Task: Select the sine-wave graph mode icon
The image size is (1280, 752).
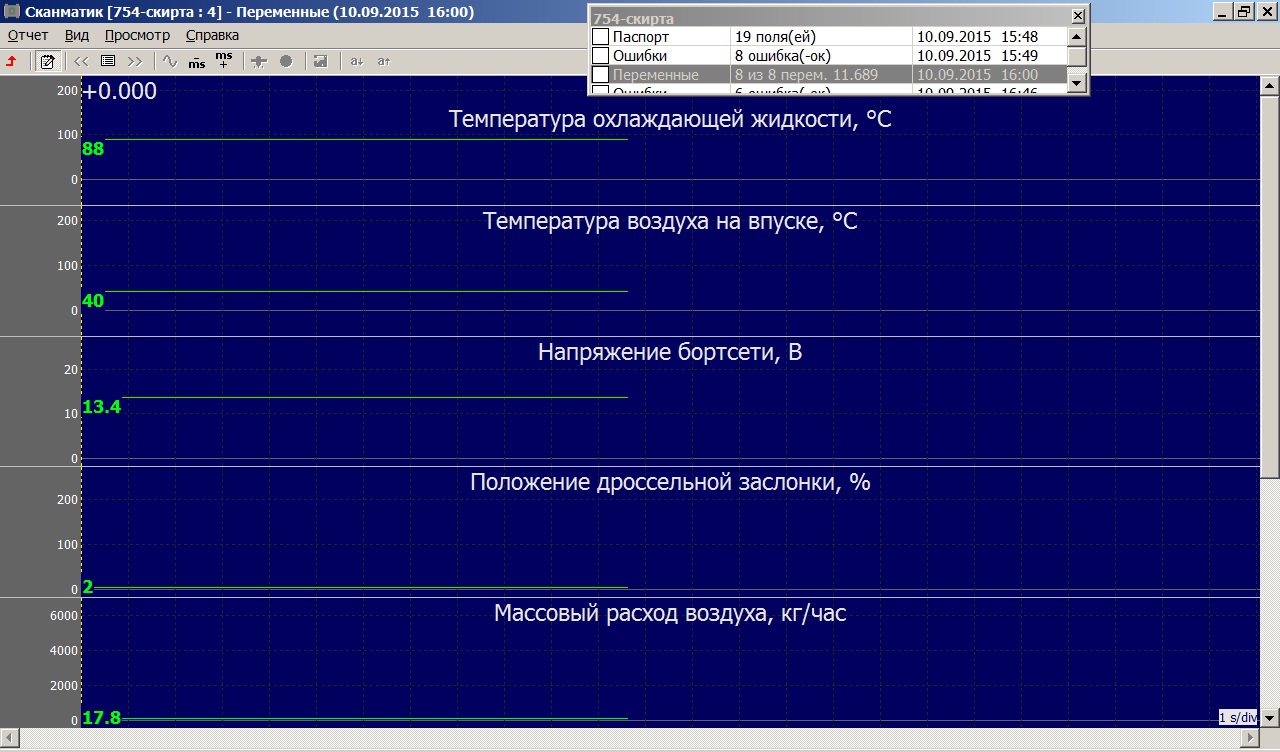Action: (x=170, y=61)
